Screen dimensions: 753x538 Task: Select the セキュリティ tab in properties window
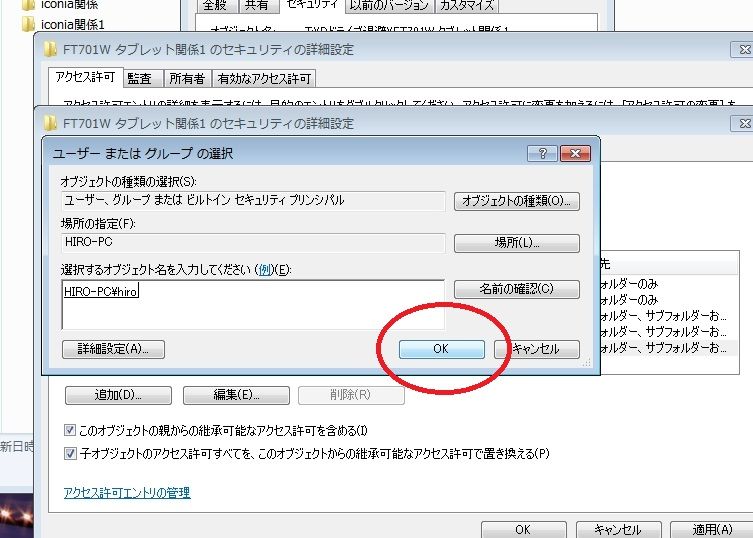pos(313,5)
